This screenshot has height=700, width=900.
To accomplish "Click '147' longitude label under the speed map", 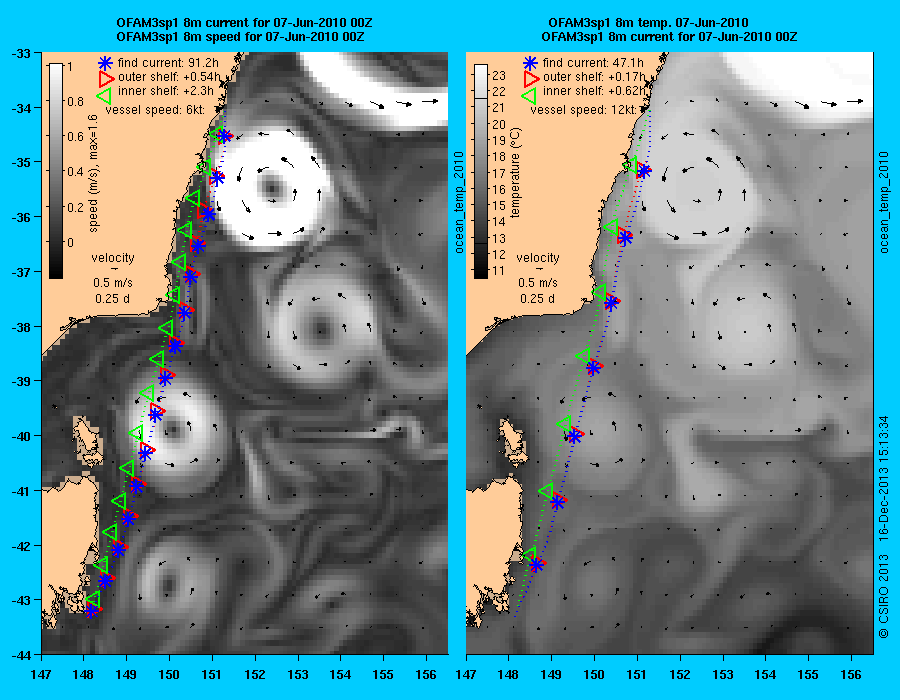I will [x=41, y=675].
